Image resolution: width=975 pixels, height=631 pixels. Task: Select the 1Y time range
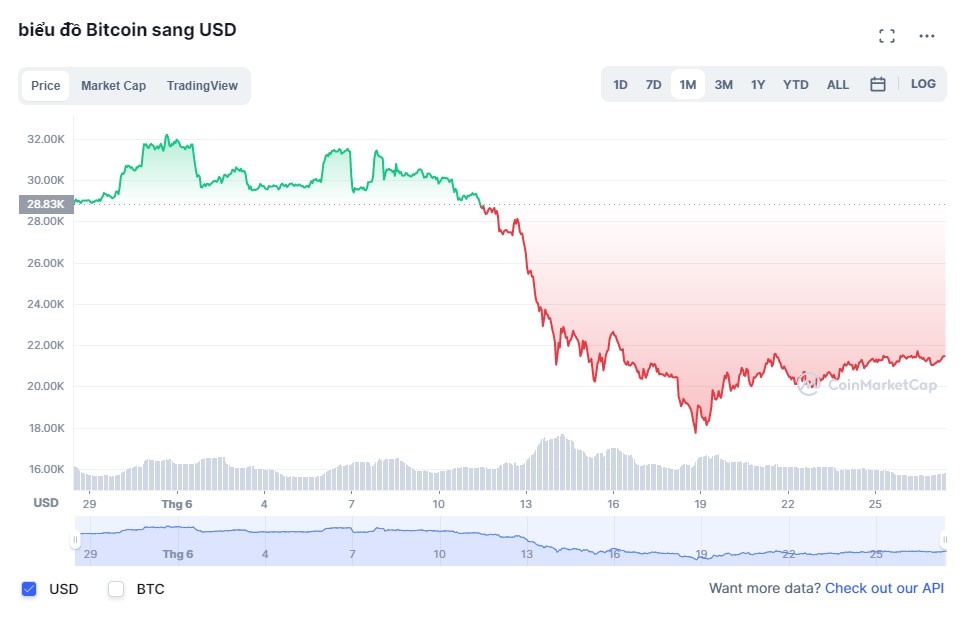[x=758, y=85]
